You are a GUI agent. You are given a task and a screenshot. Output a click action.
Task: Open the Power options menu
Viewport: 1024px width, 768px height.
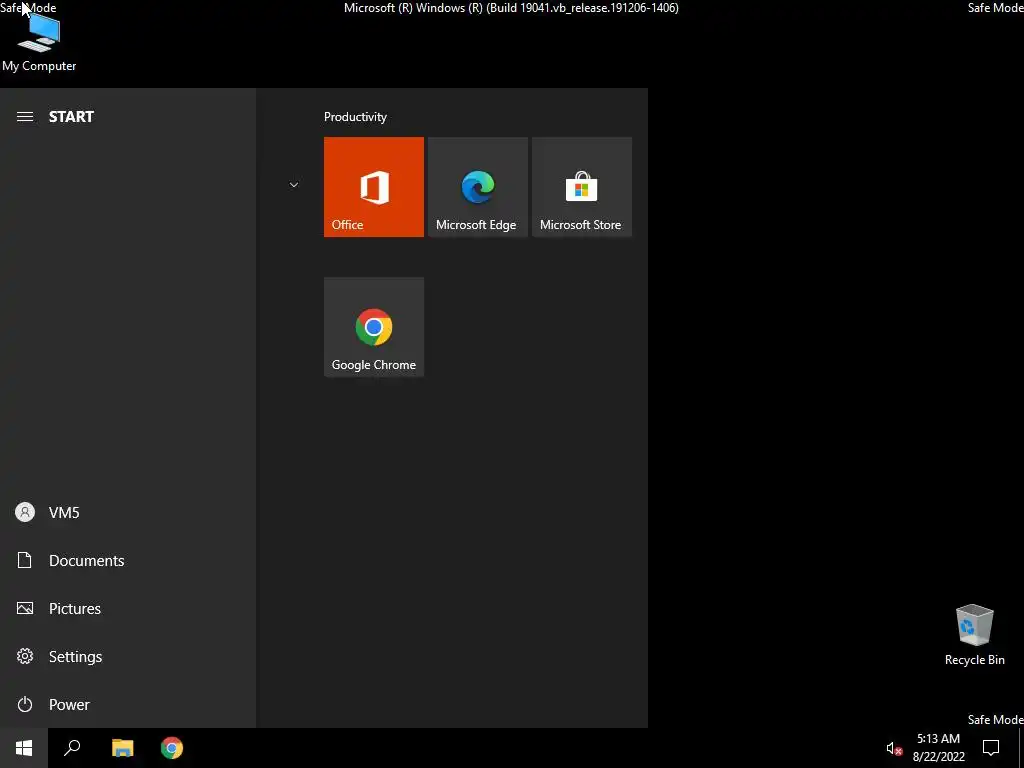(128, 705)
